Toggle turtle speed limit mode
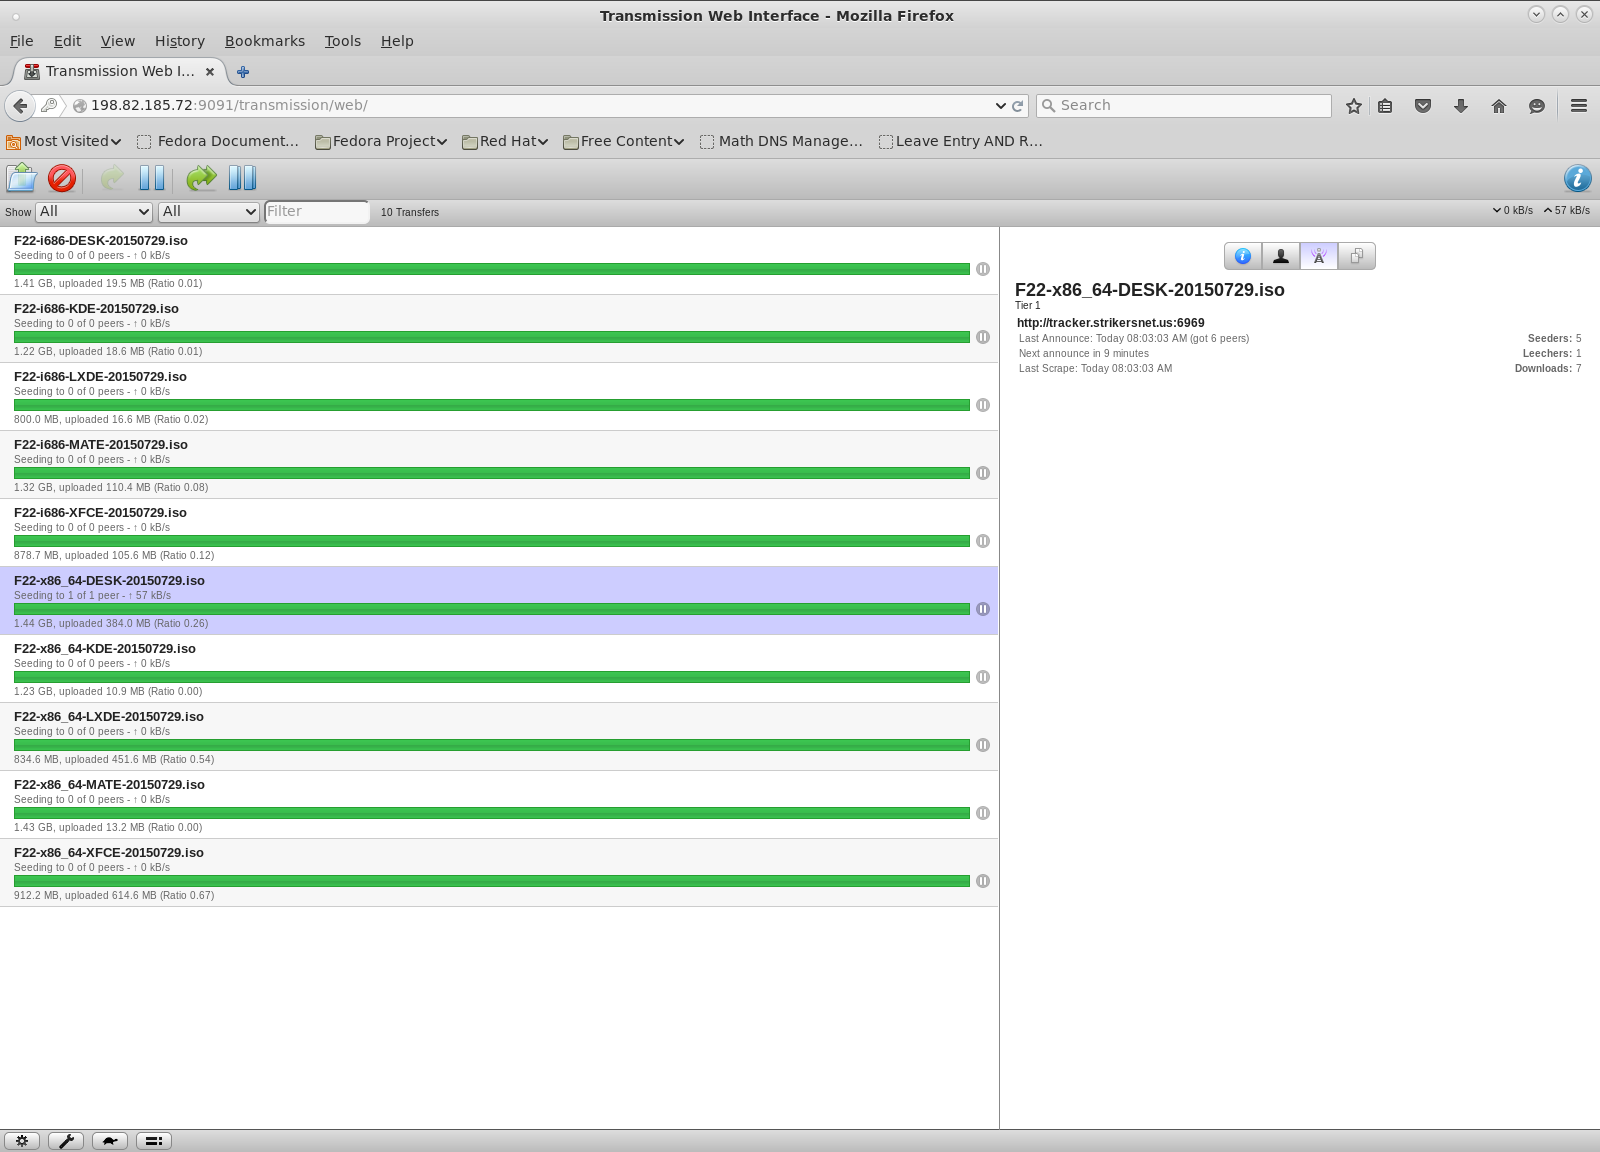 [x=110, y=1141]
